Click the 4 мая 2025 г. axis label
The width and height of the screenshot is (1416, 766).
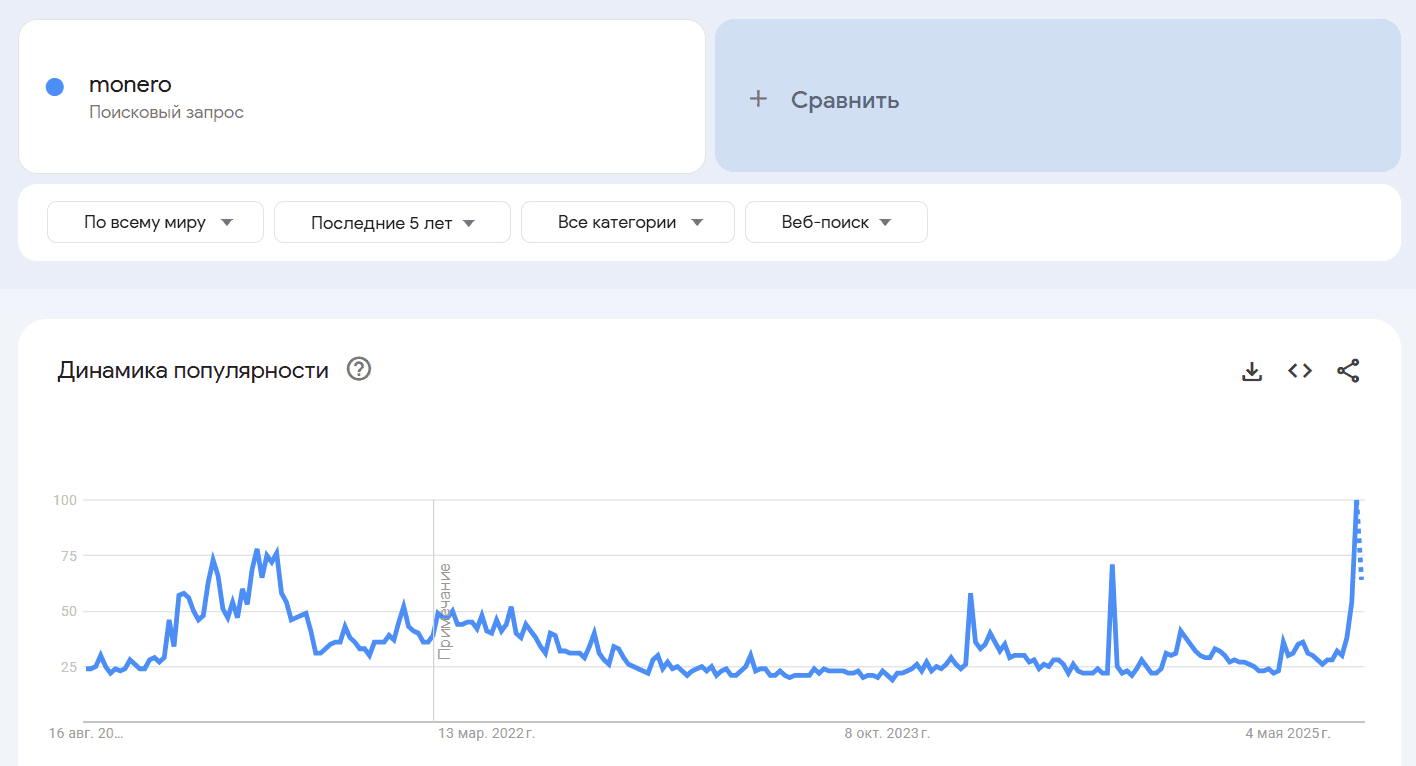(x=1288, y=734)
